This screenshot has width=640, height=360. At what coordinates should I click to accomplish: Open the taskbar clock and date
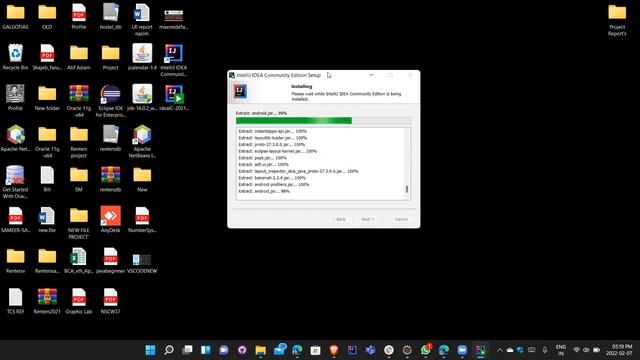pyautogui.click(x=620, y=350)
